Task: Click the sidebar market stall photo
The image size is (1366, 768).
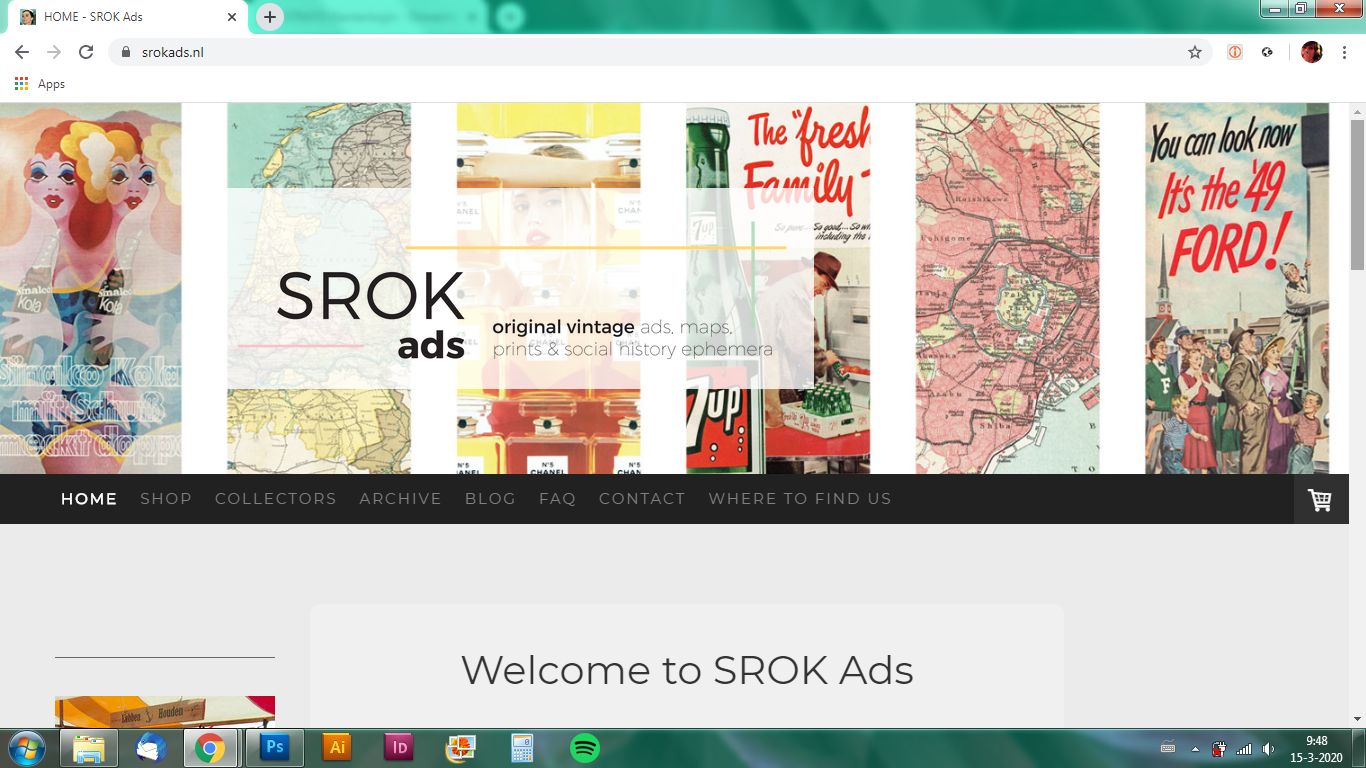Action: click(165, 712)
